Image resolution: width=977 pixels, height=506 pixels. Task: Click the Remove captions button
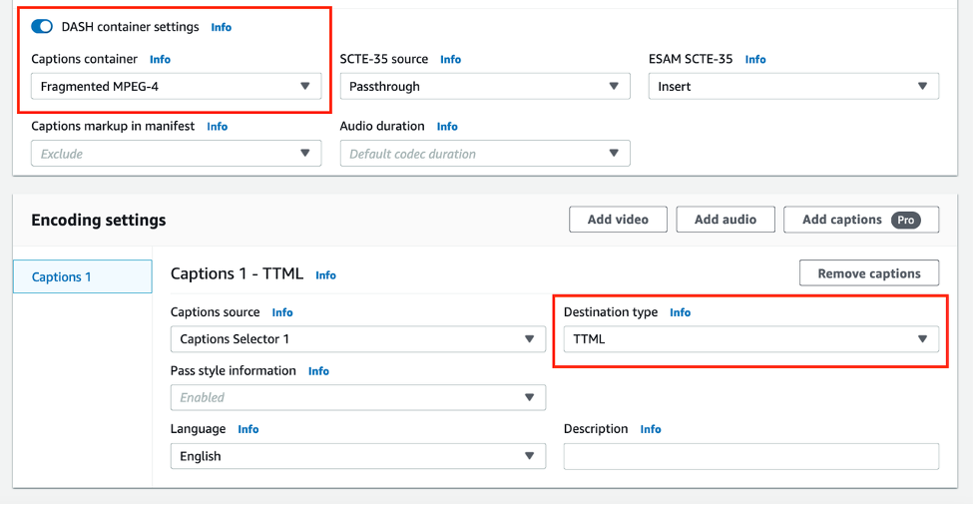point(869,274)
